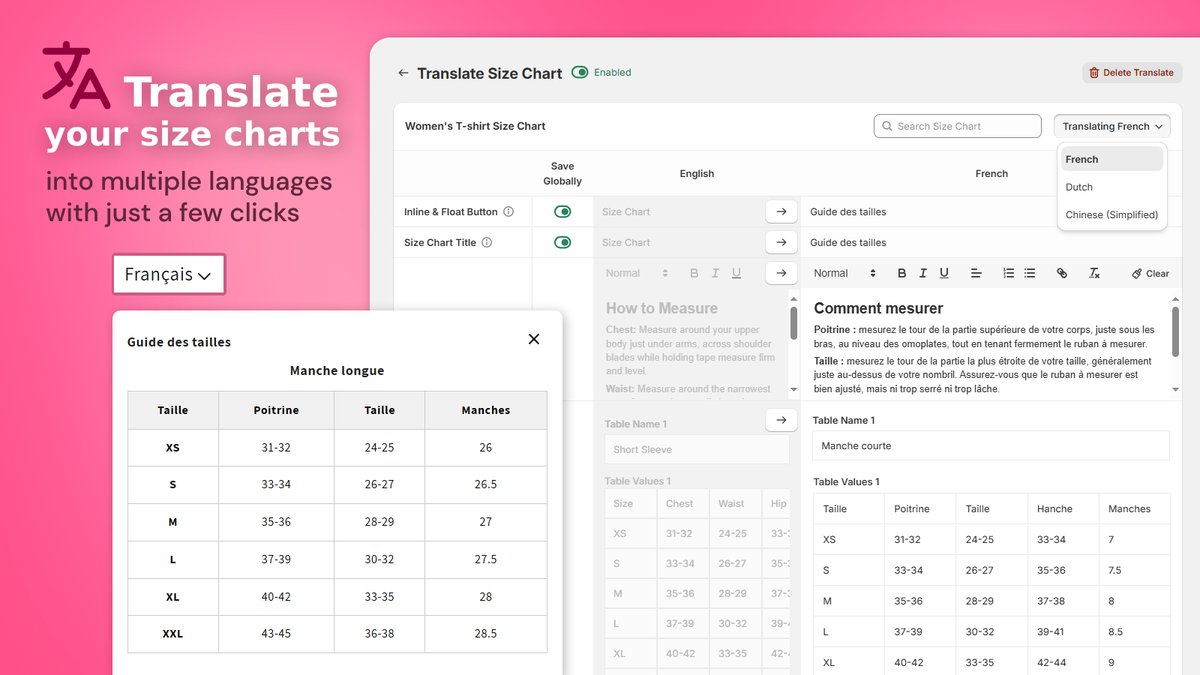Click 27.5 in the popup size table

tap(486, 560)
